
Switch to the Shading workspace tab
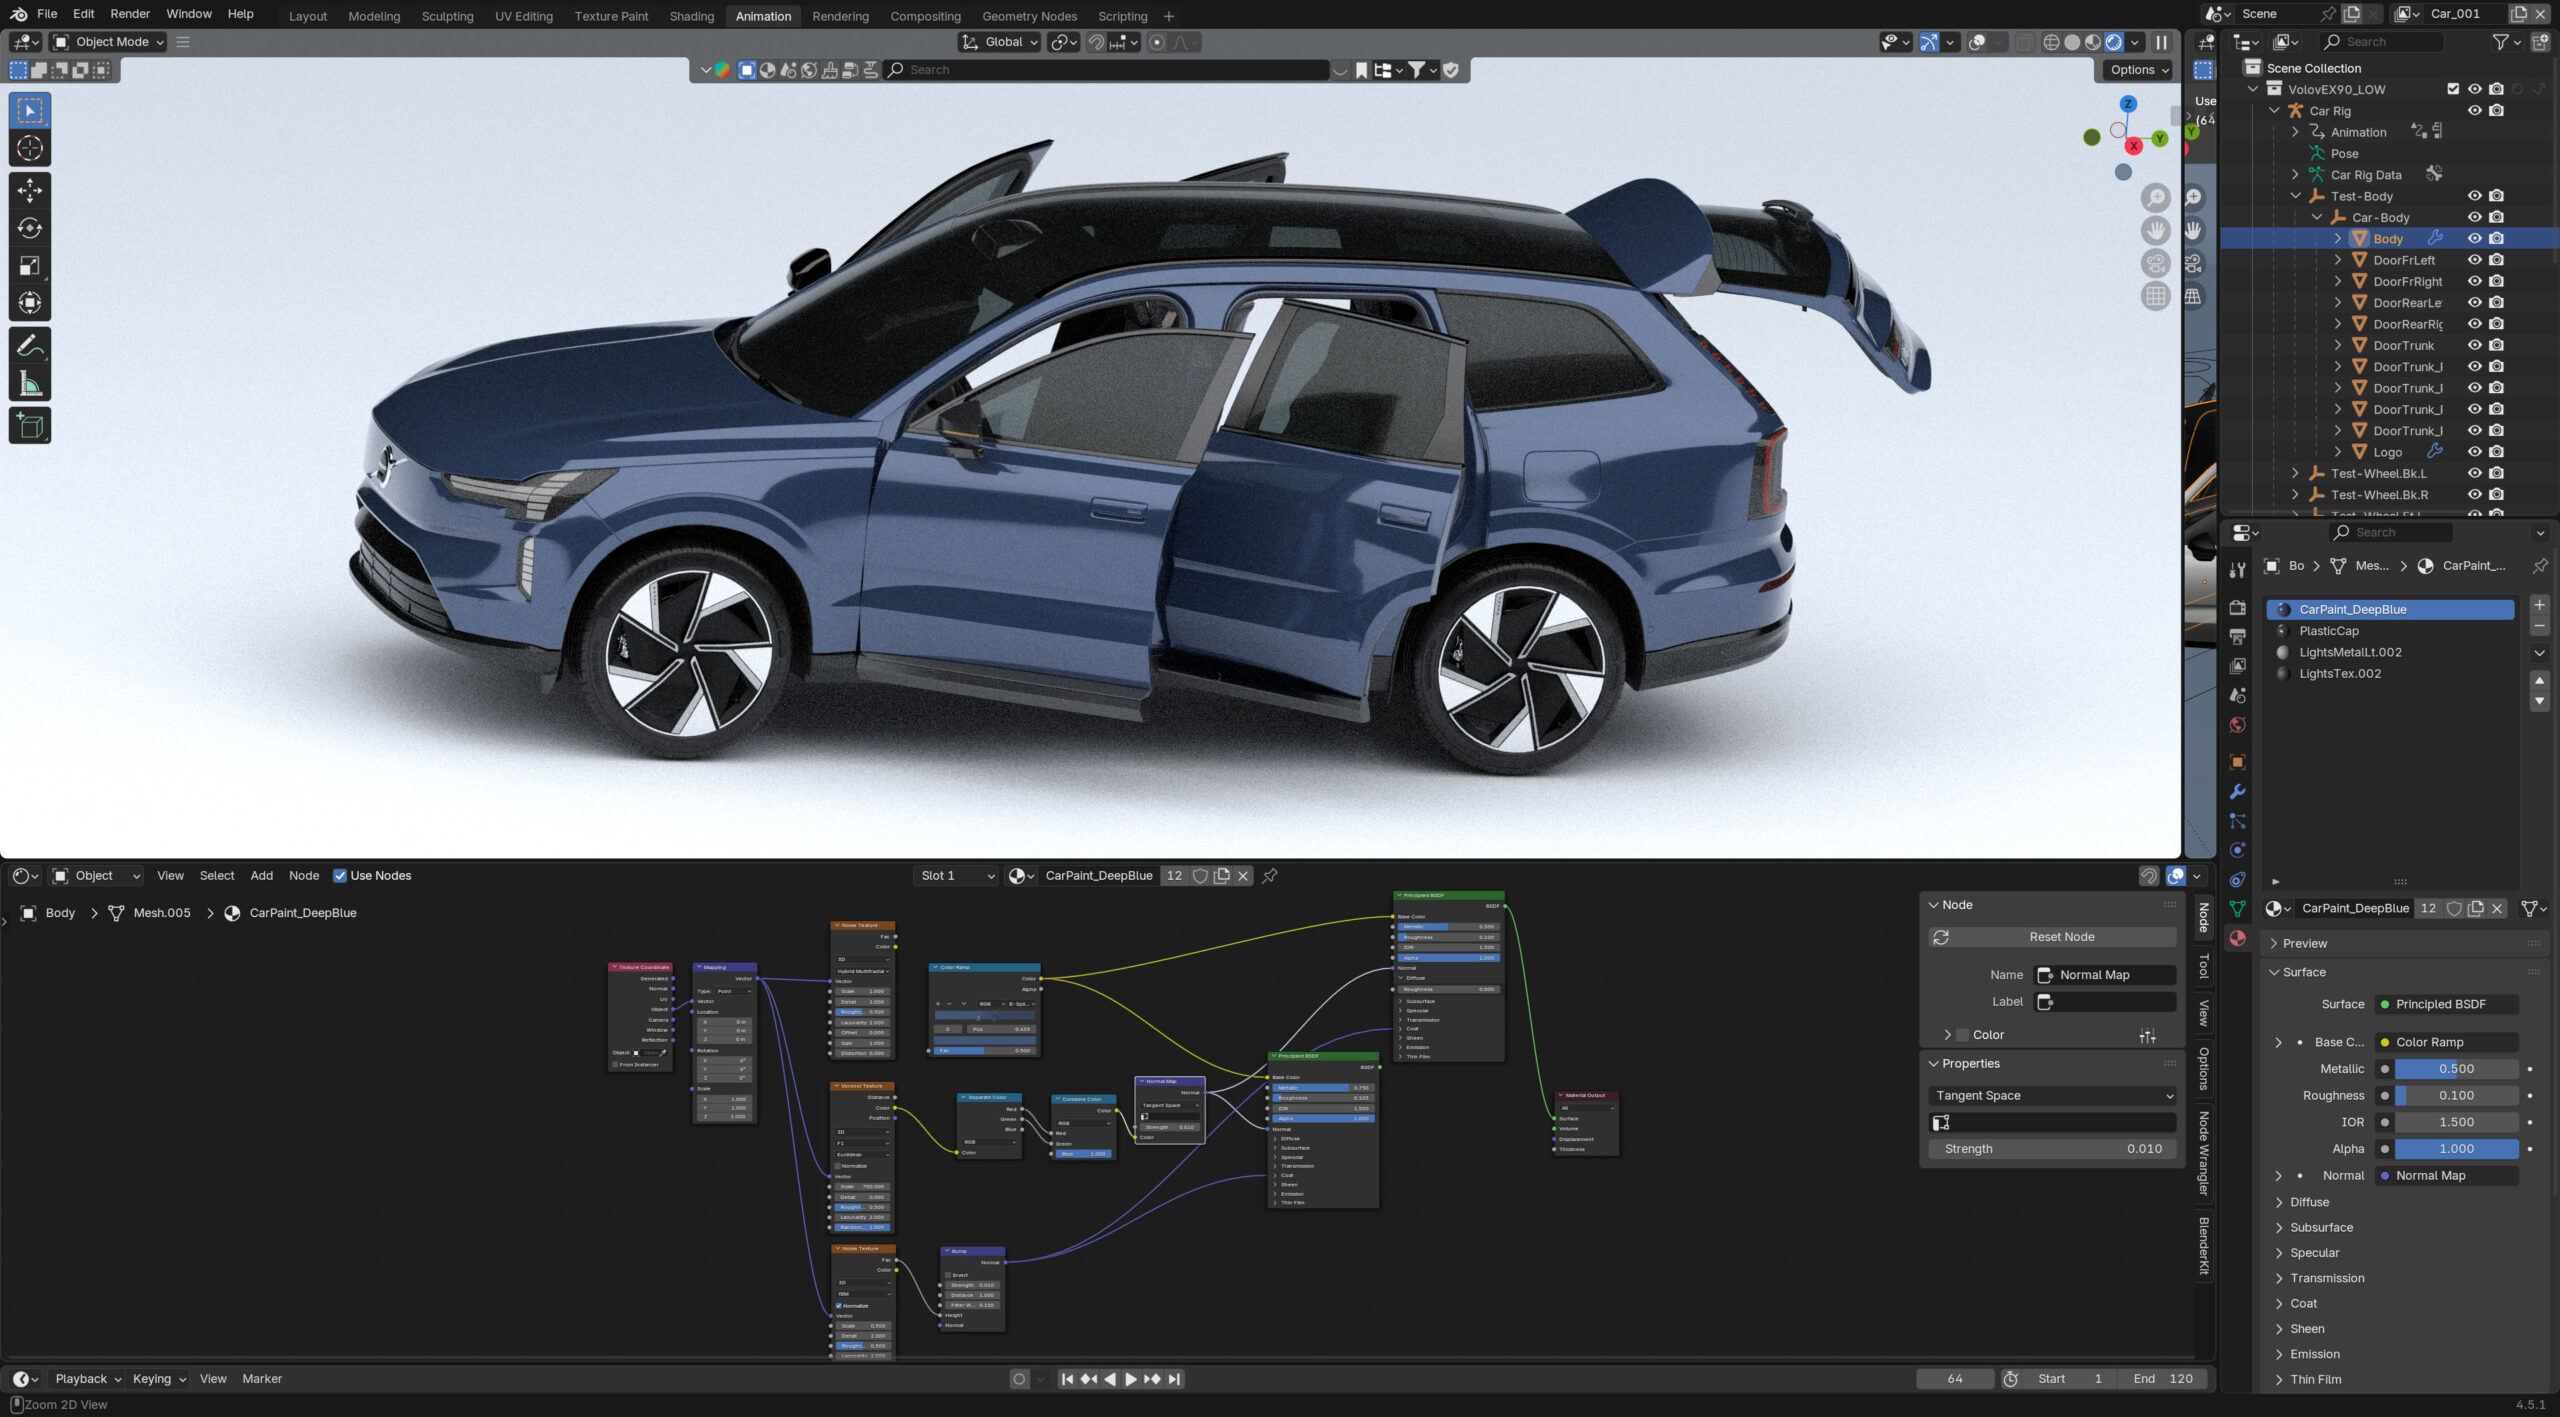click(692, 16)
